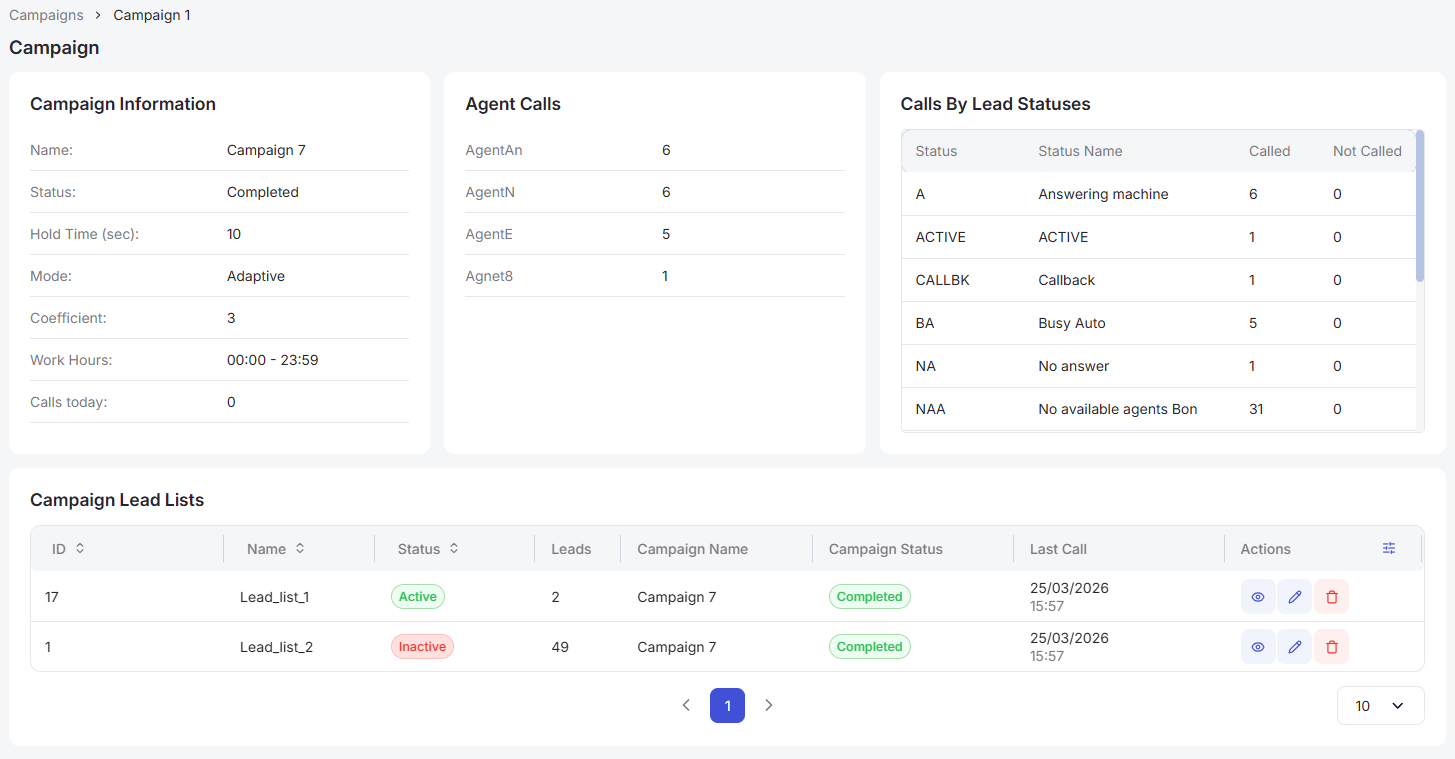
Task: Click scrollbar in Calls By Lead Statuses
Action: (x=1420, y=206)
